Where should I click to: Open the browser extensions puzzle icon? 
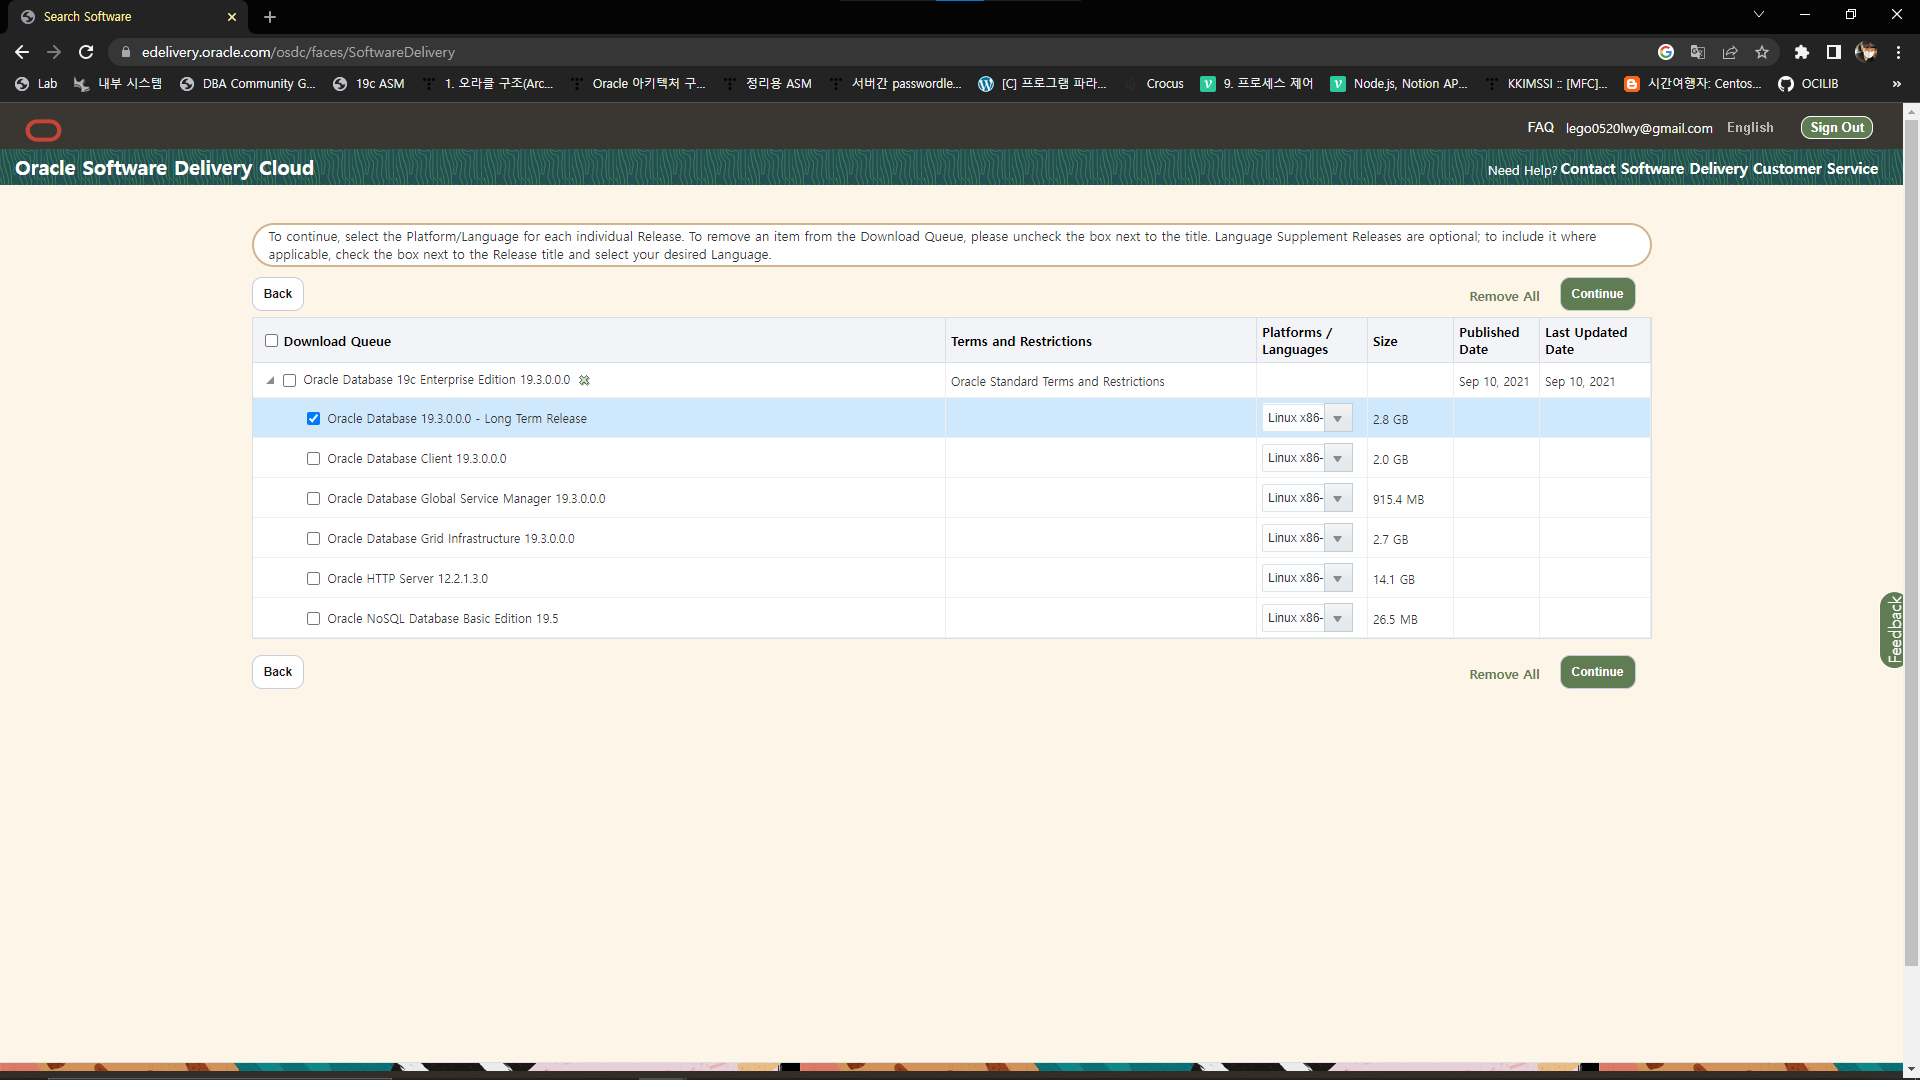point(1801,52)
